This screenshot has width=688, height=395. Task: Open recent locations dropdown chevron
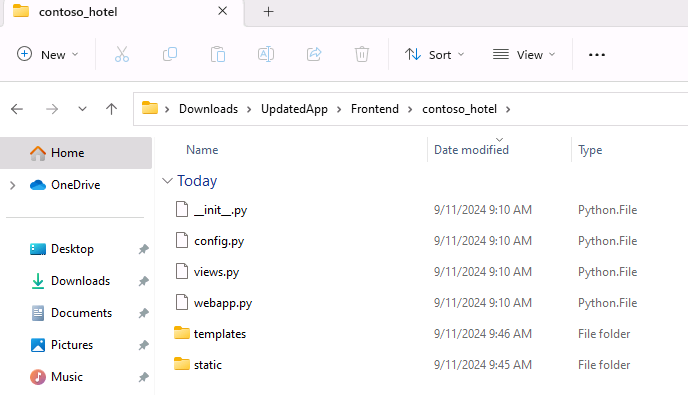(x=82, y=109)
